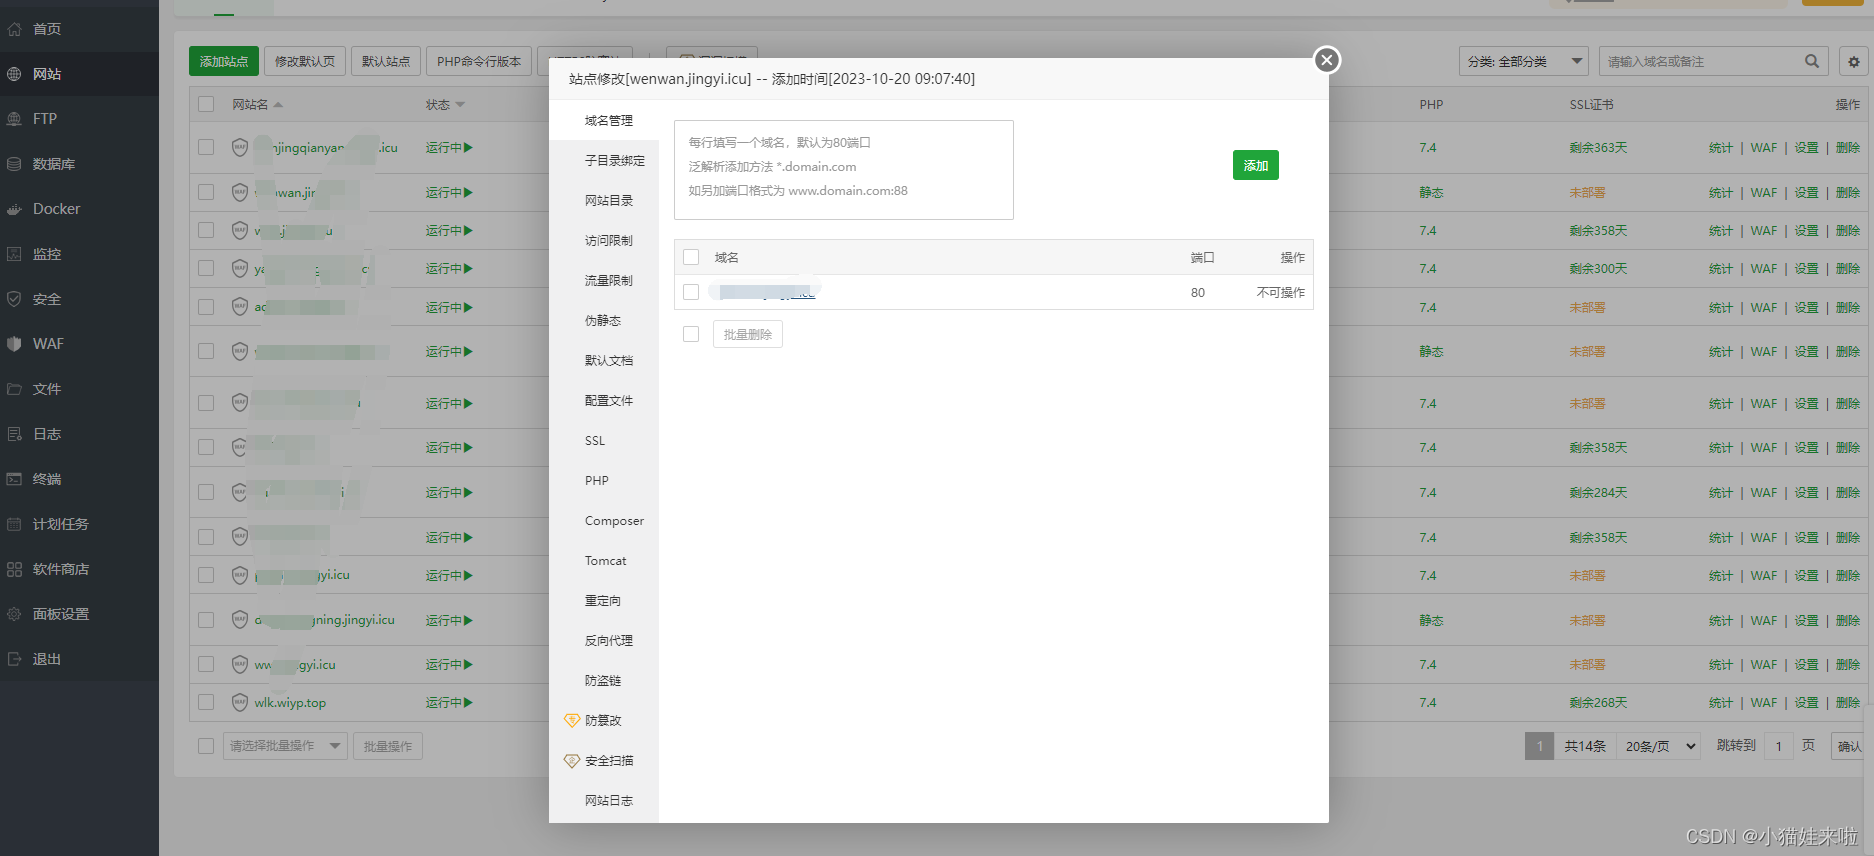
Task: Click the 修改默认页 button
Action: tap(305, 61)
